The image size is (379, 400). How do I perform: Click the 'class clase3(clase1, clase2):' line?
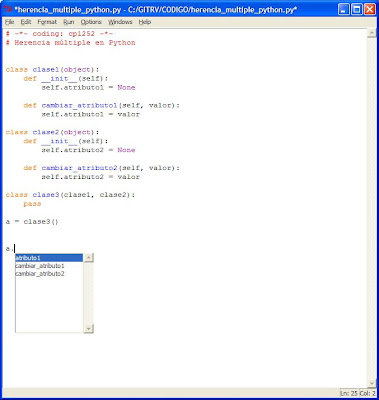[70, 195]
